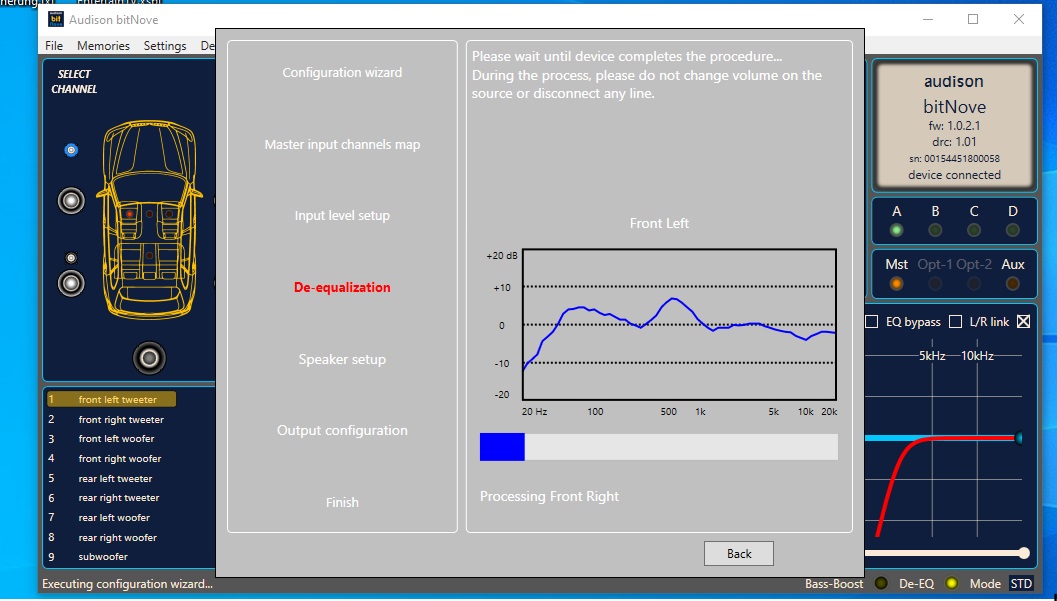This screenshot has width=1057, height=601.
Task: Switch to memory preset B
Action: [935, 230]
